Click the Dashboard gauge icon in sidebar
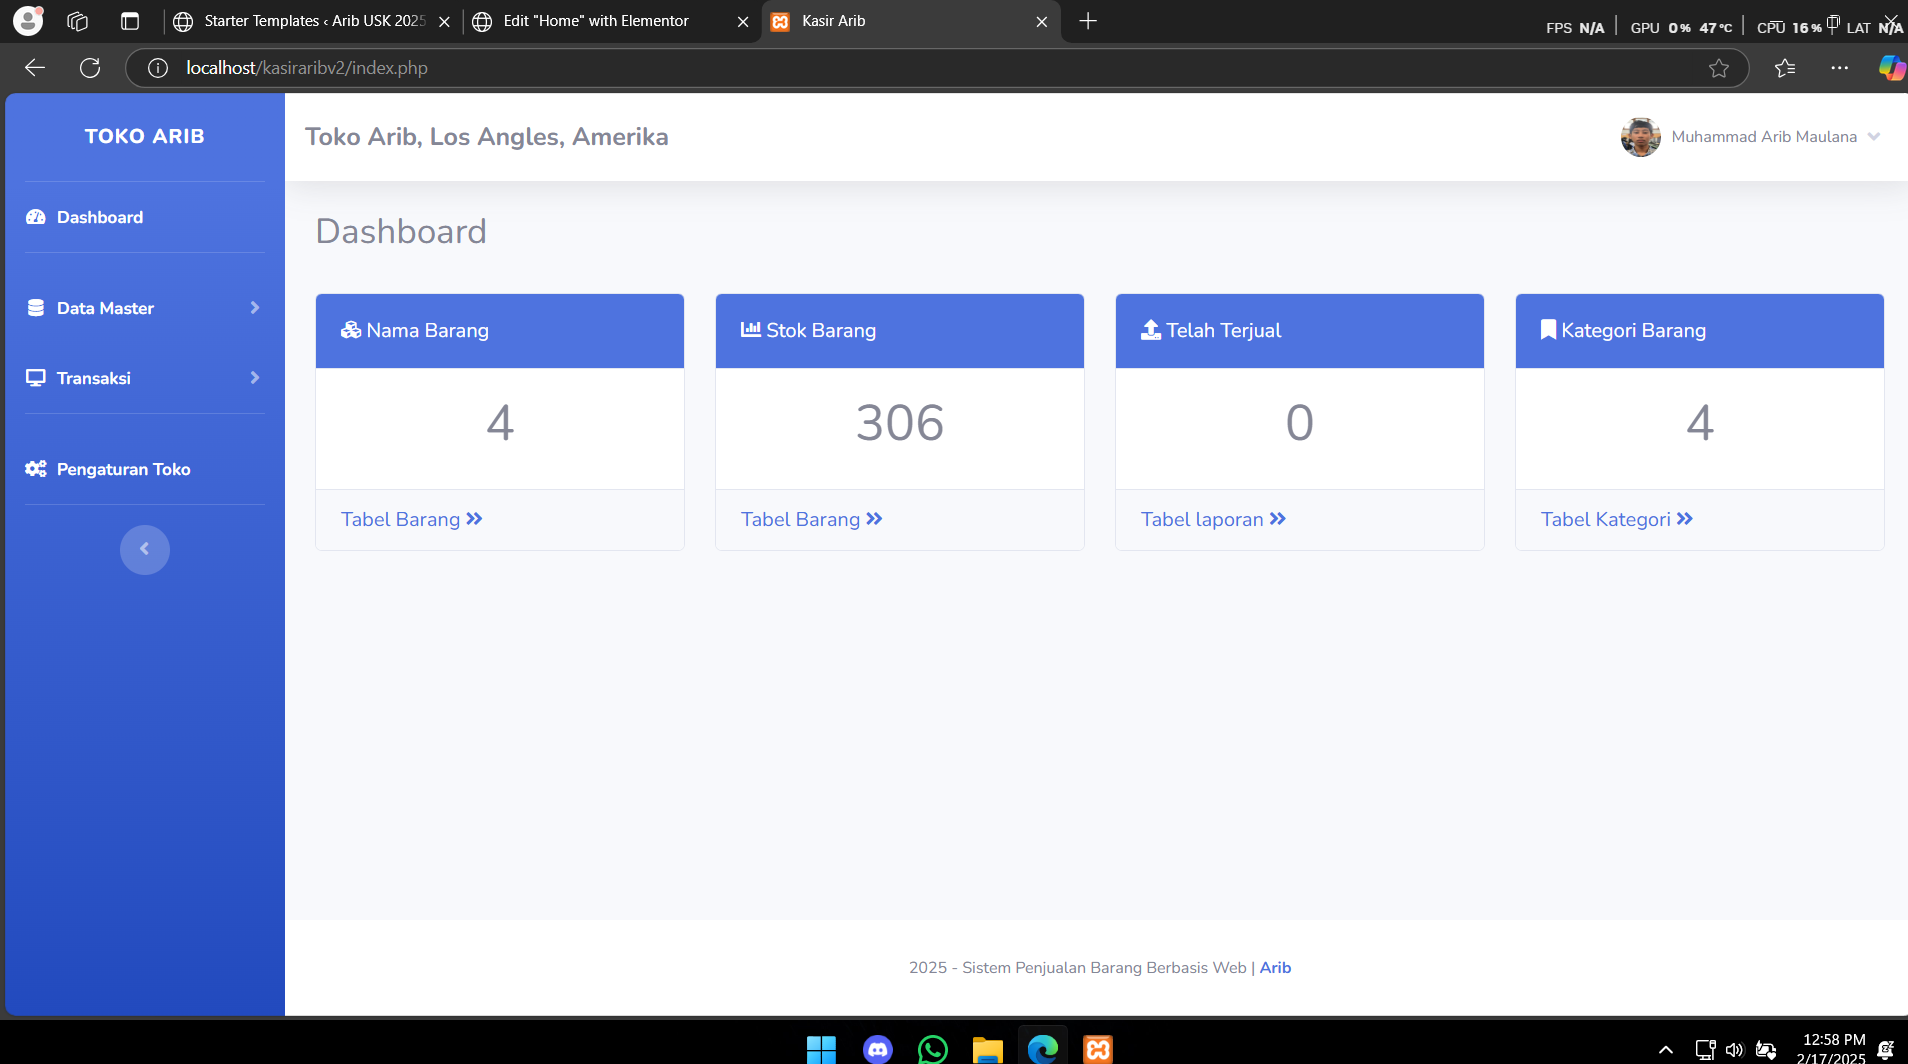Image resolution: width=1908 pixels, height=1064 pixels. (x=36, y=217)
